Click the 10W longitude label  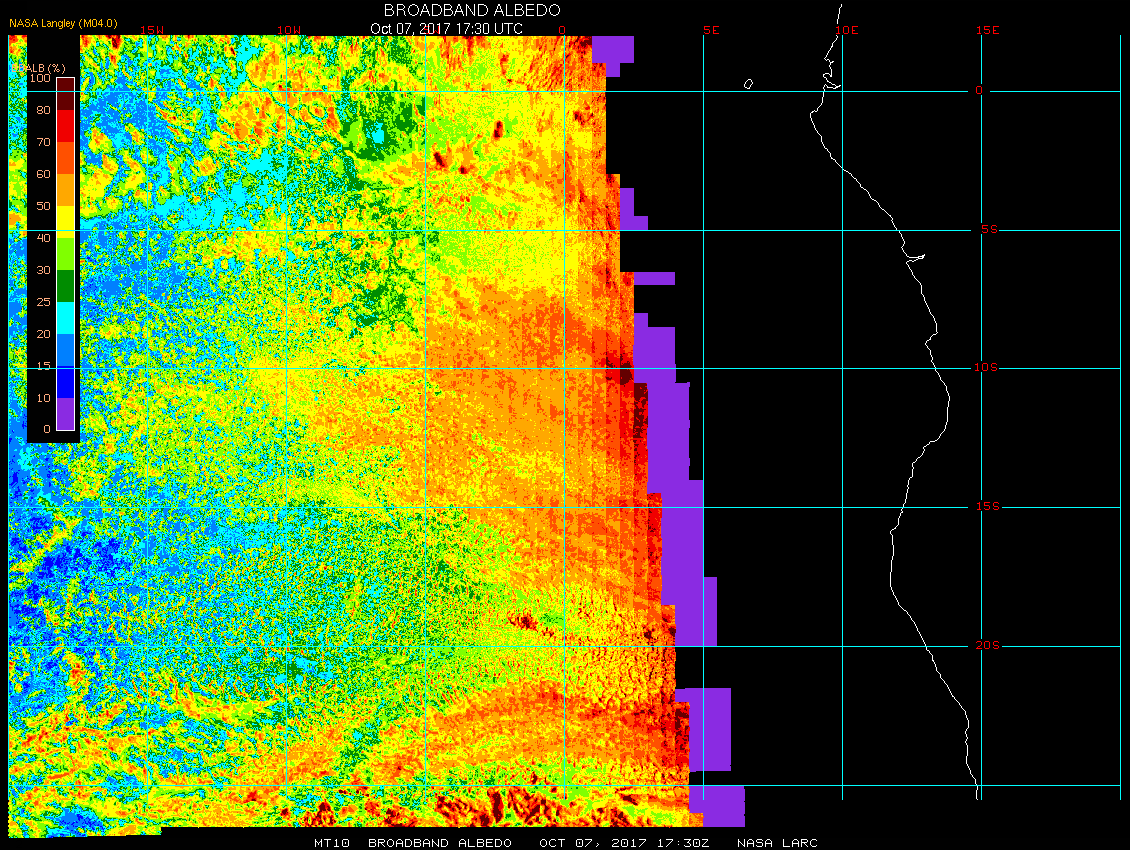tap(289, 30)
